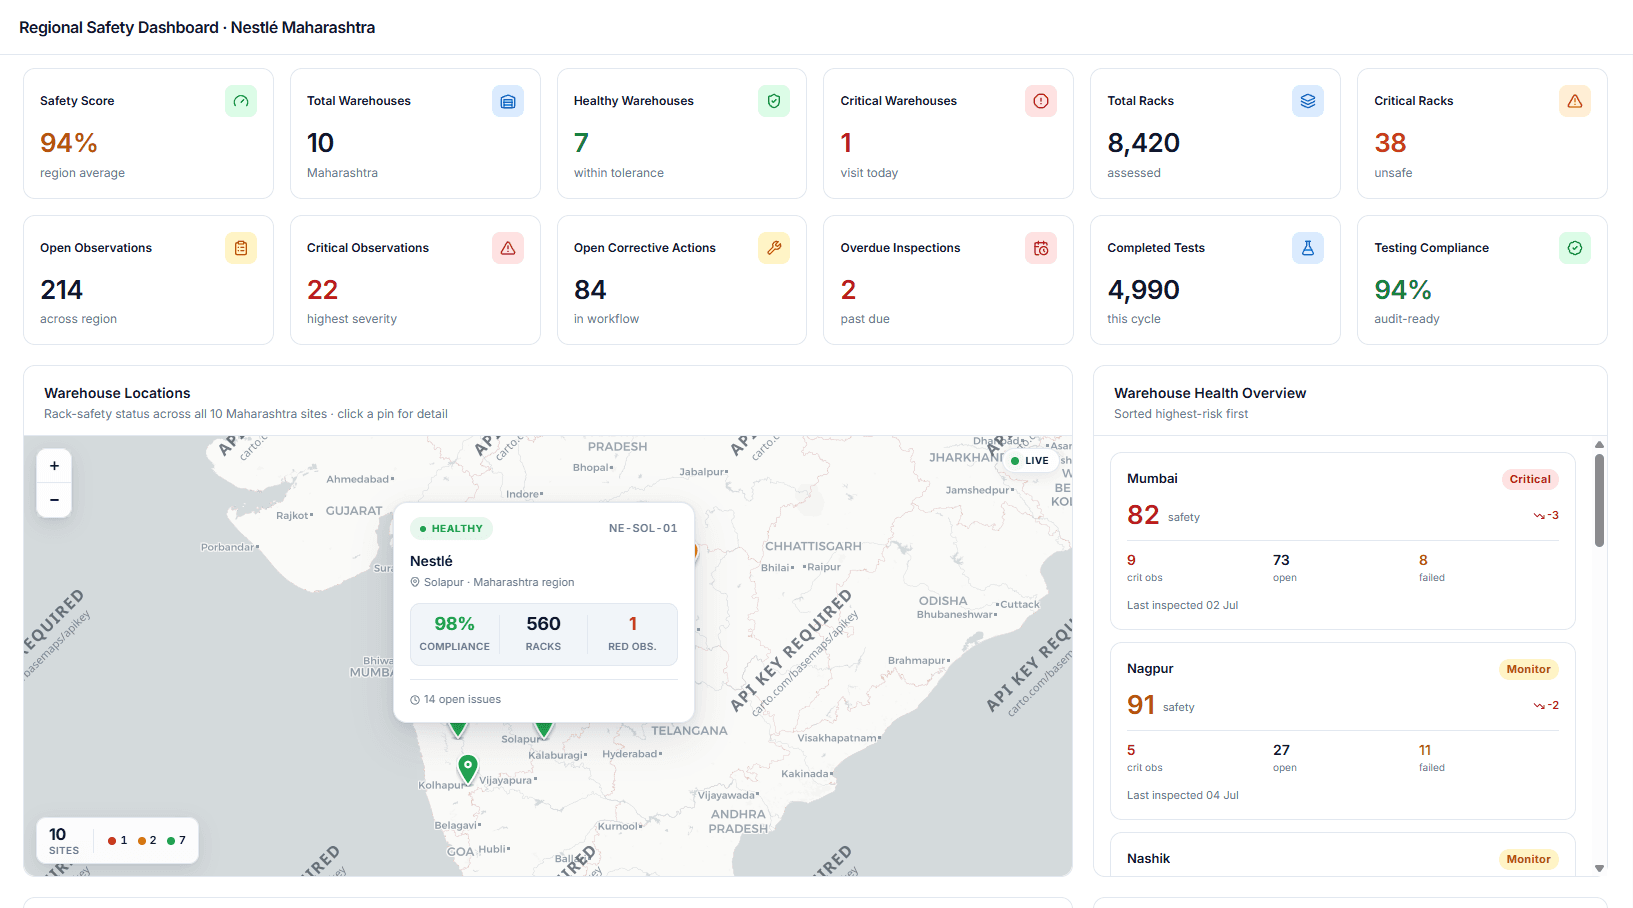Click the Completed Tests flask icon
The height and width of the screenshot is (908, 1633).
tap(1308, 248)
